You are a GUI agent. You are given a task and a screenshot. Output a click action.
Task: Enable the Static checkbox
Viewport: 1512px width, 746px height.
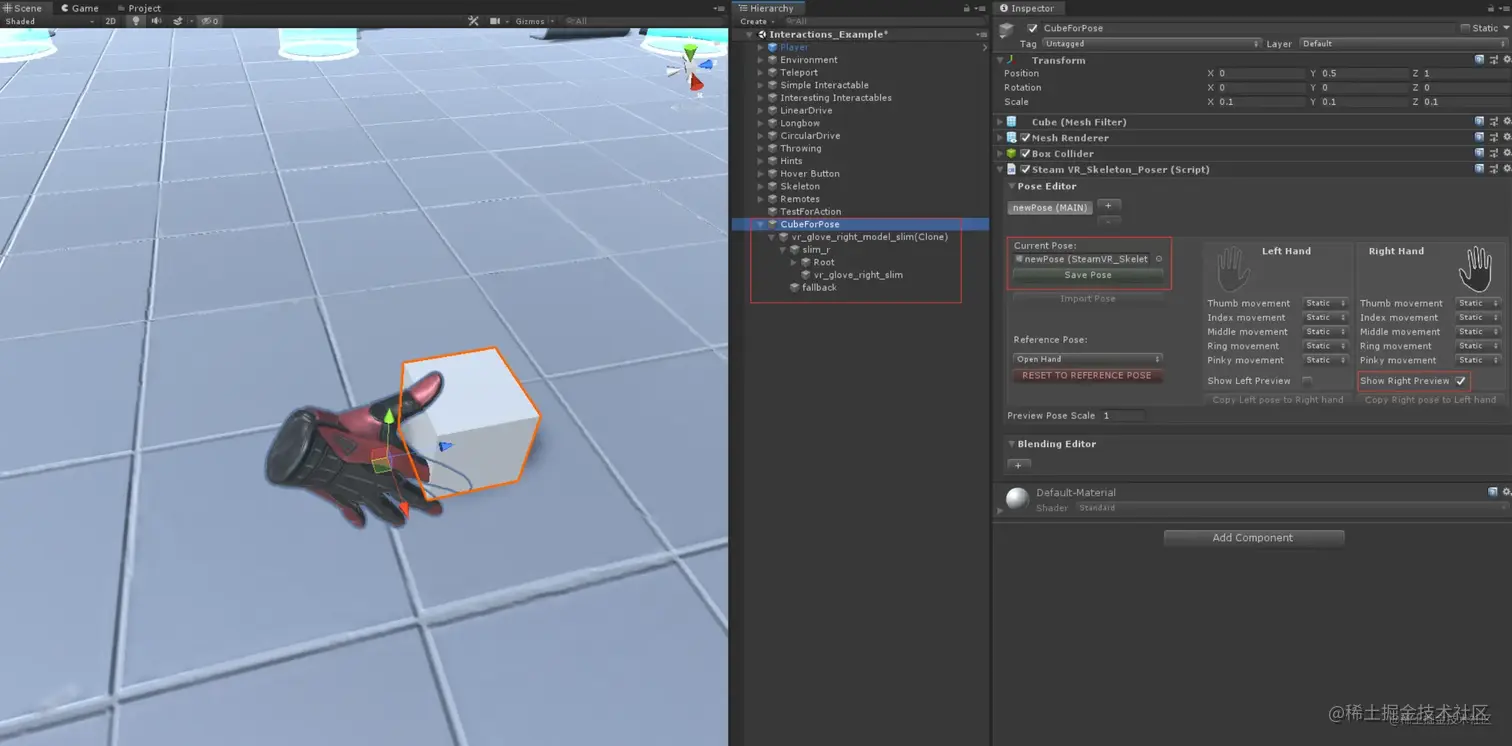tap(1466, 28)
